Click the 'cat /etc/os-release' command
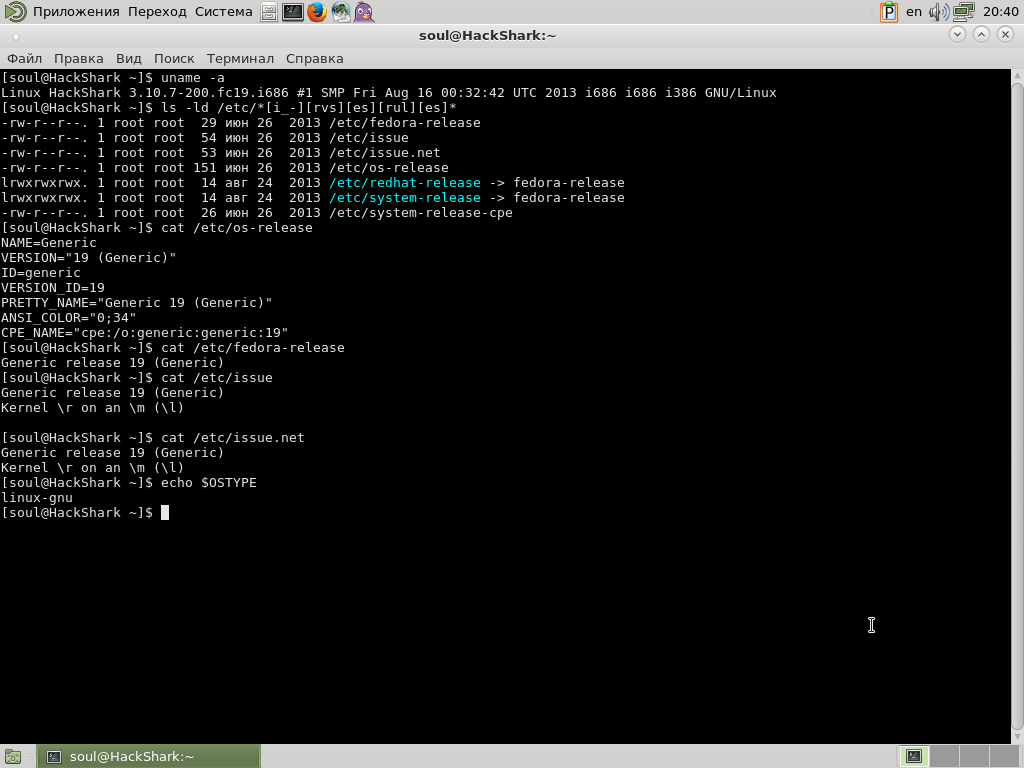Screen dimensions: 1024x768 coord(237,228)
